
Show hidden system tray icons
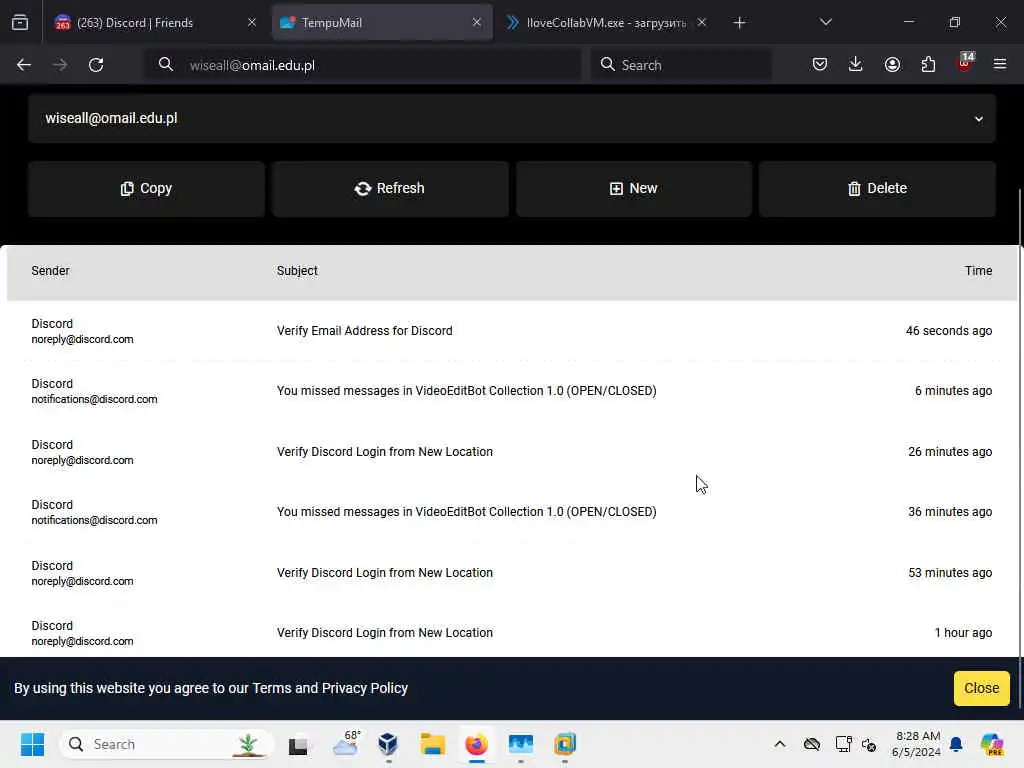780,744
